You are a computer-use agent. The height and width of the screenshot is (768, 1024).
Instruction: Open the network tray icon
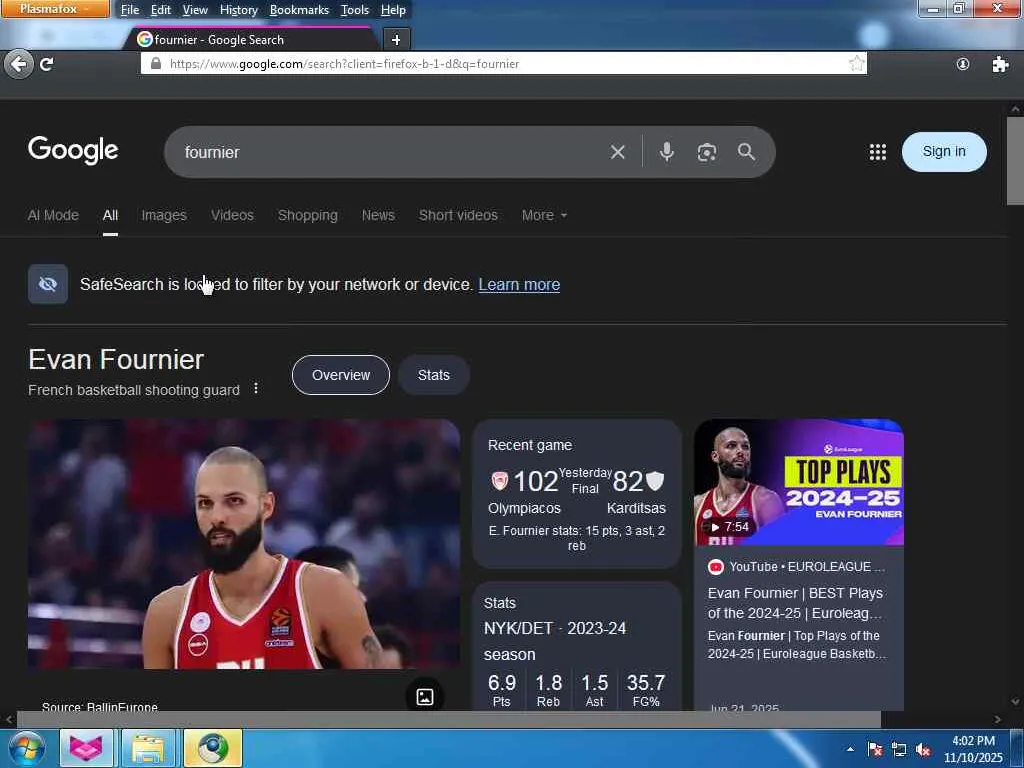coord(899,750)
